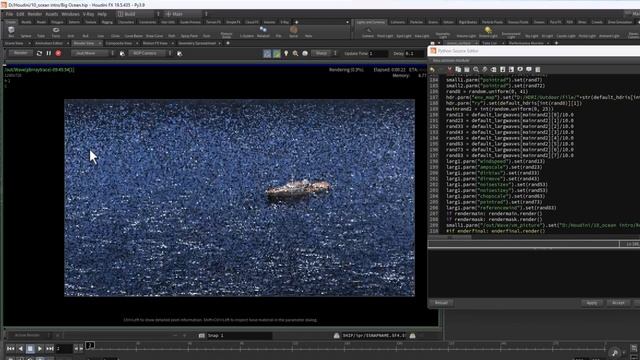Click the Reload button in Python Source Editor
Image resolution: width=640 pixels, height=360 pixels.
(x=441, y=303)
